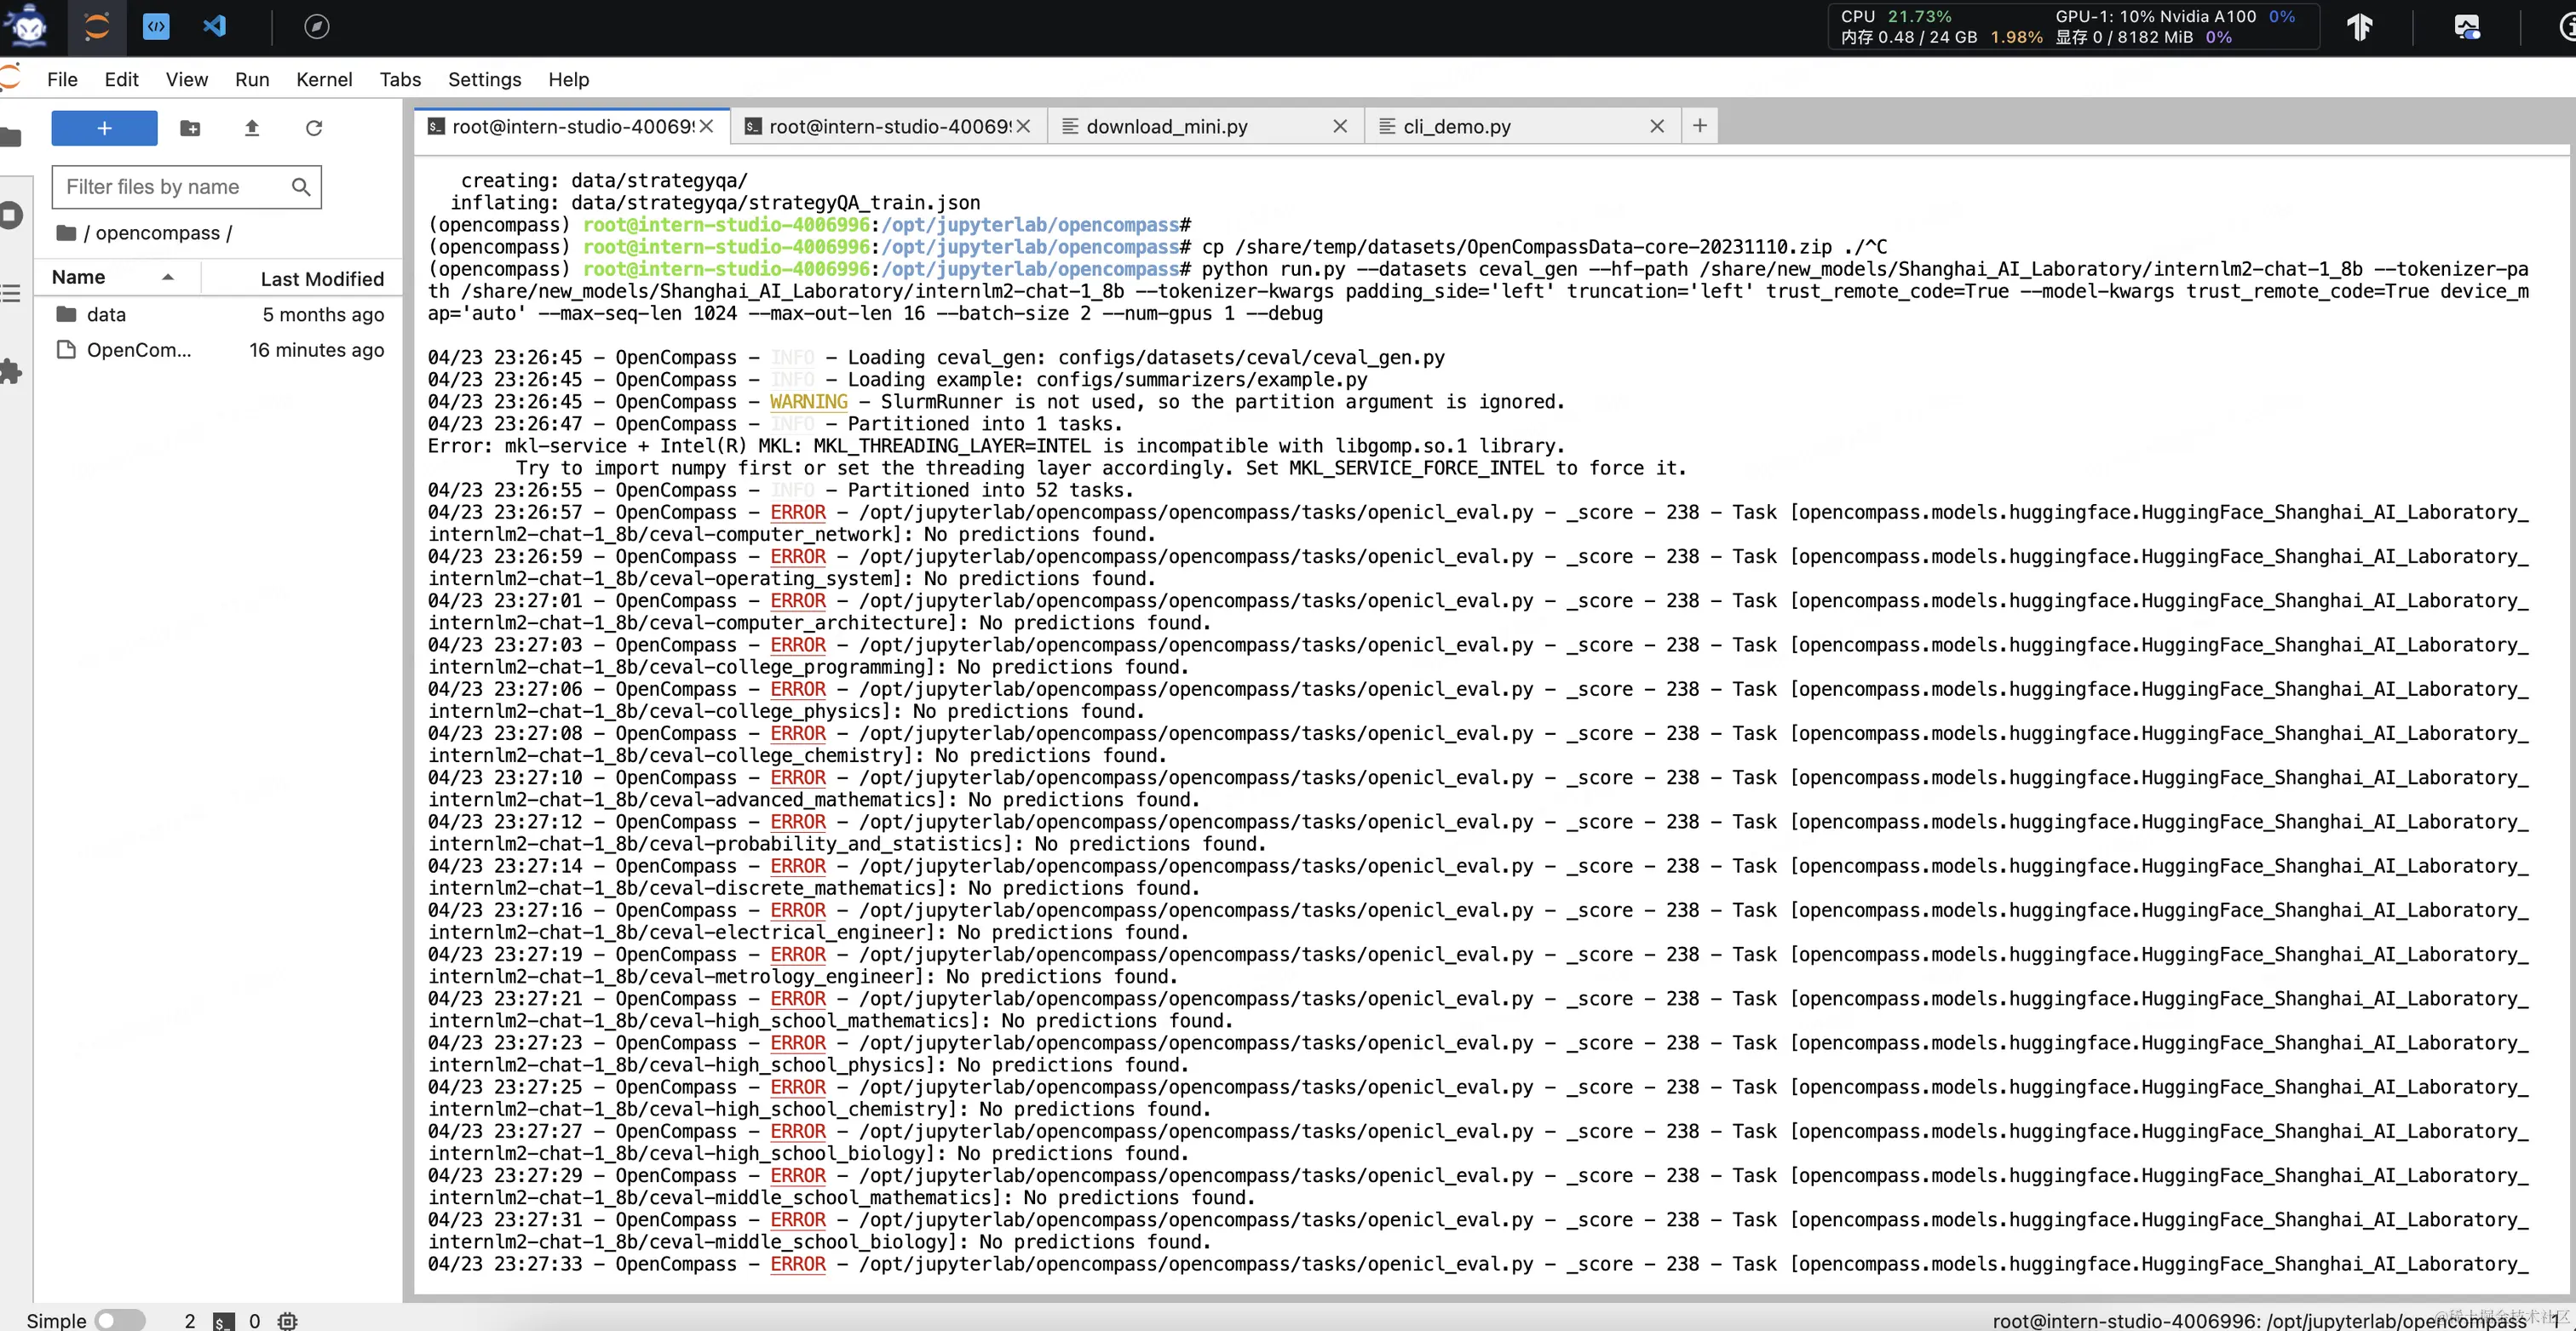Click the blue new launcher plus button
This screenshot has height=1331, width=2576.
[x=104, y=128]
